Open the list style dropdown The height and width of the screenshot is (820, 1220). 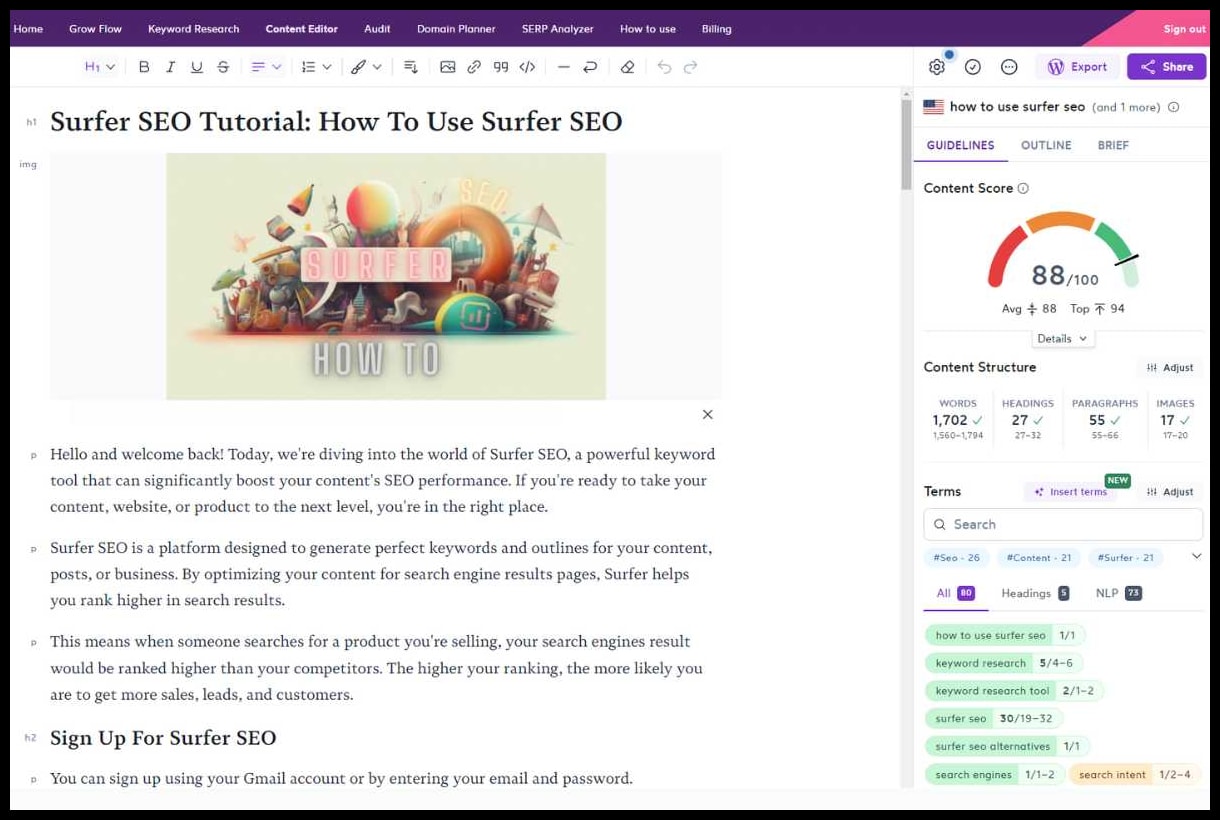(316, 67)
